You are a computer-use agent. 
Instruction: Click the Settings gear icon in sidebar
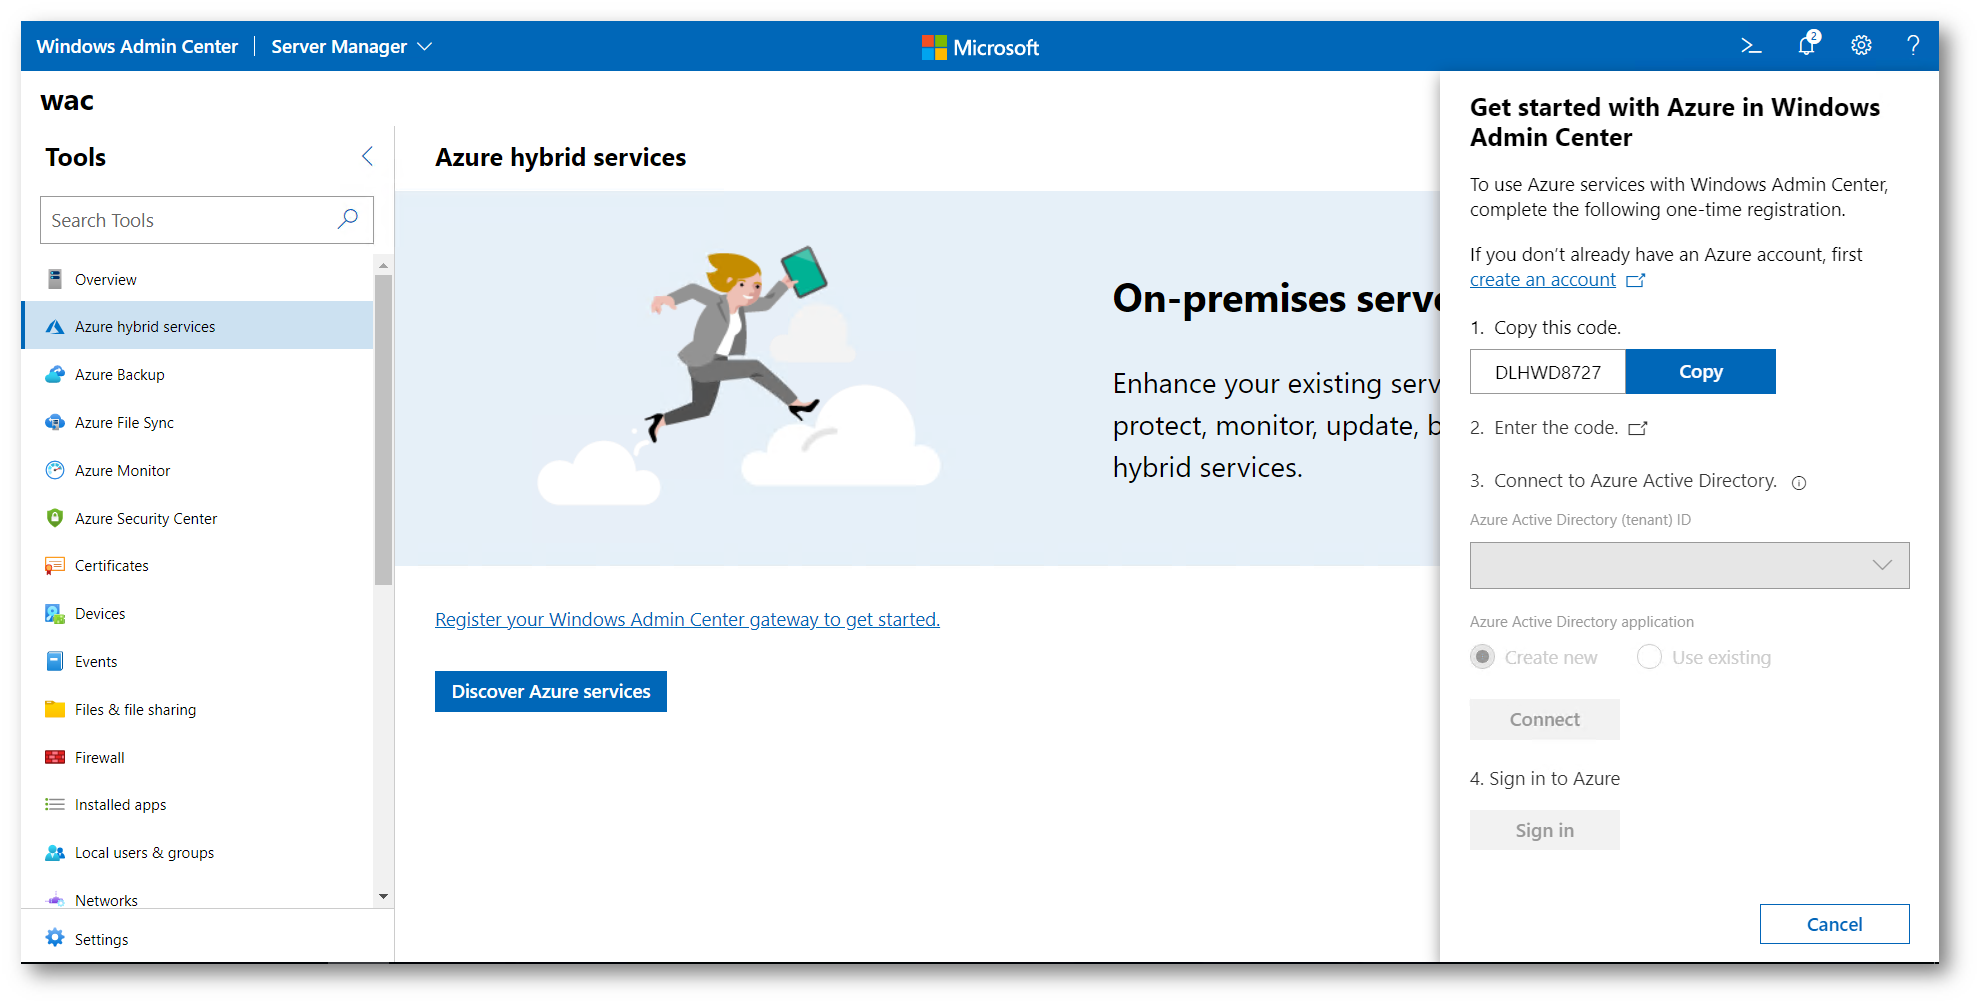pos(55,938)
